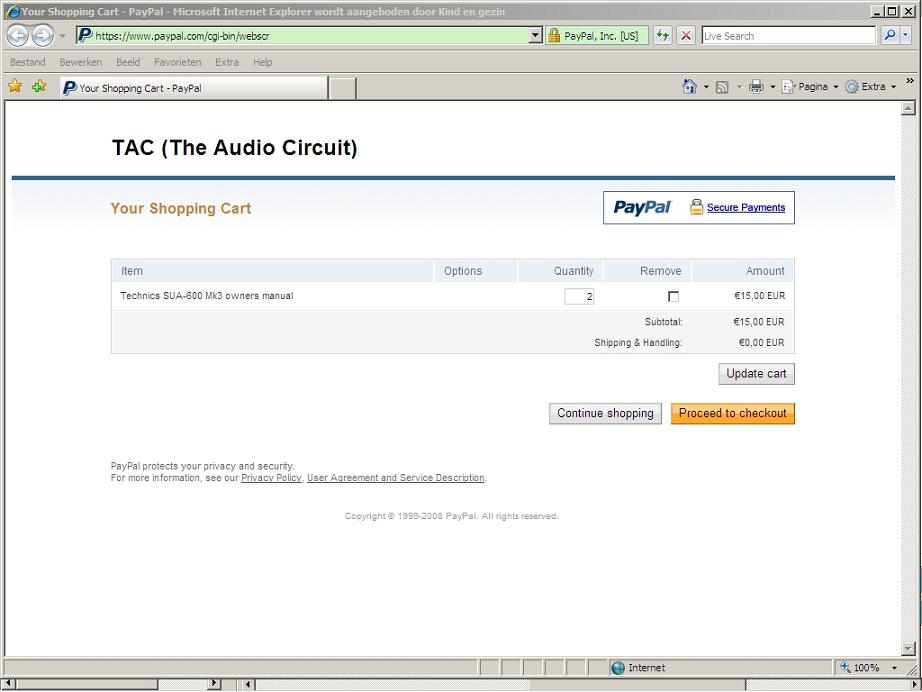The height and width of the screenshot is (692, 922).
Task: Open the Privacy Policy link
Action: coord(271,478)
